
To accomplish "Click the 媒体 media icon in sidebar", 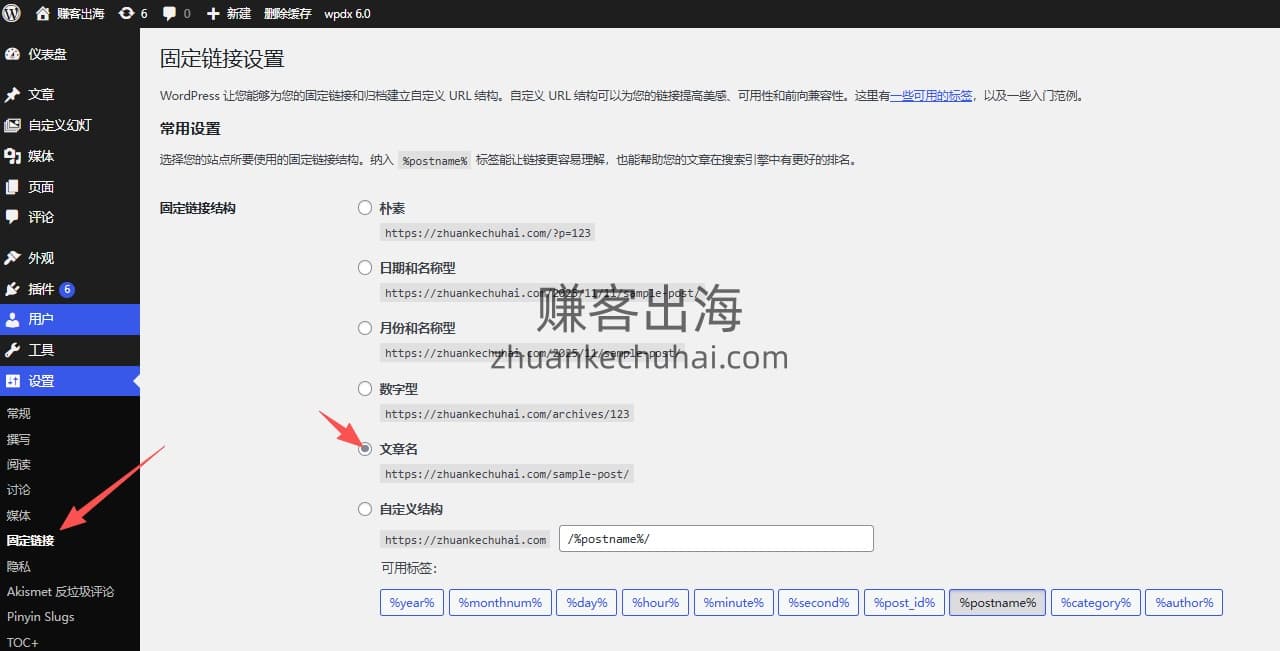I will [x=12, y=156].
